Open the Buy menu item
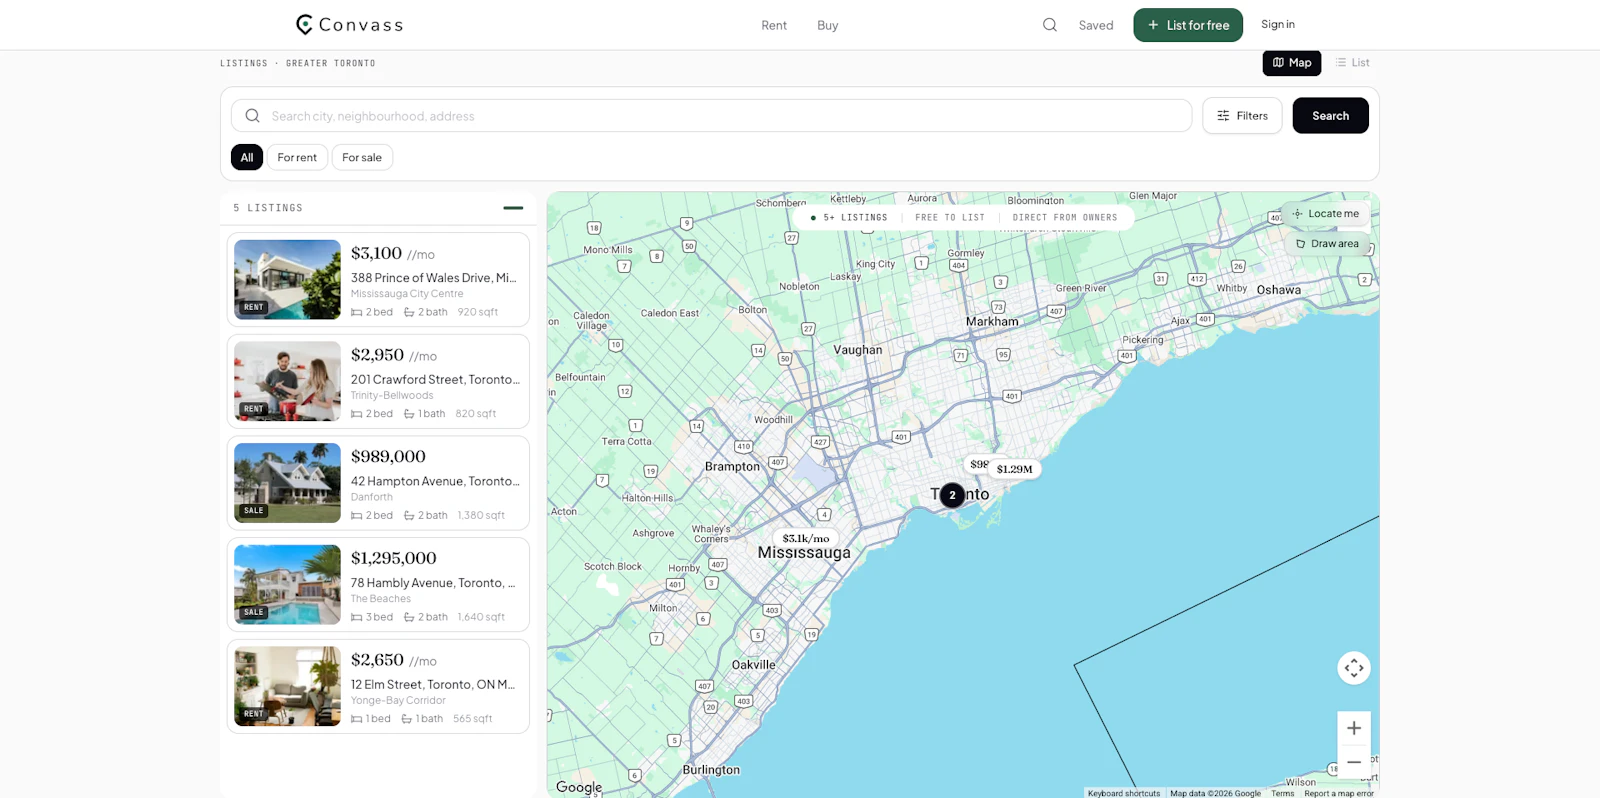1600x798 pixels. tap(828, 25)
